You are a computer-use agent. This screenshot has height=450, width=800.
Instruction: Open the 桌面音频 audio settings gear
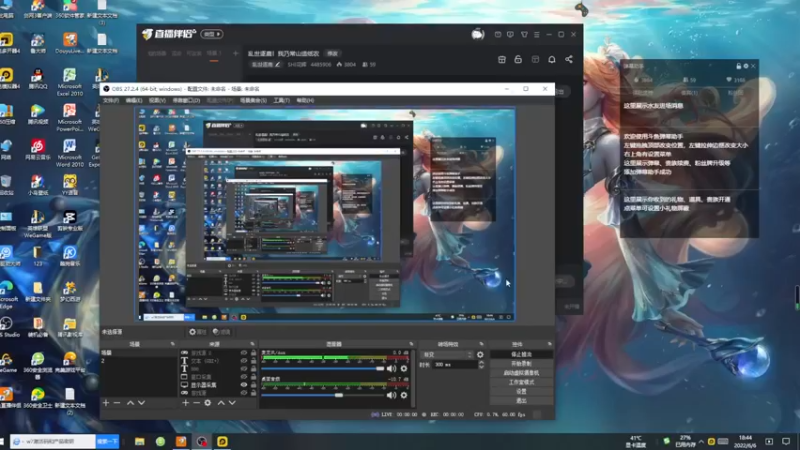pos(404,395)
